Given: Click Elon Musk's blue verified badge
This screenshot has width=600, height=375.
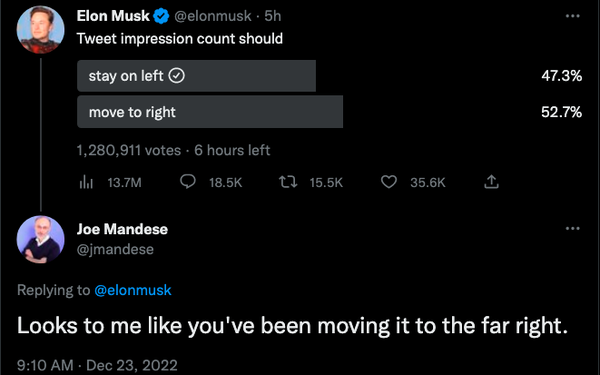Looking at the screenshot, I should pos(161,16).
